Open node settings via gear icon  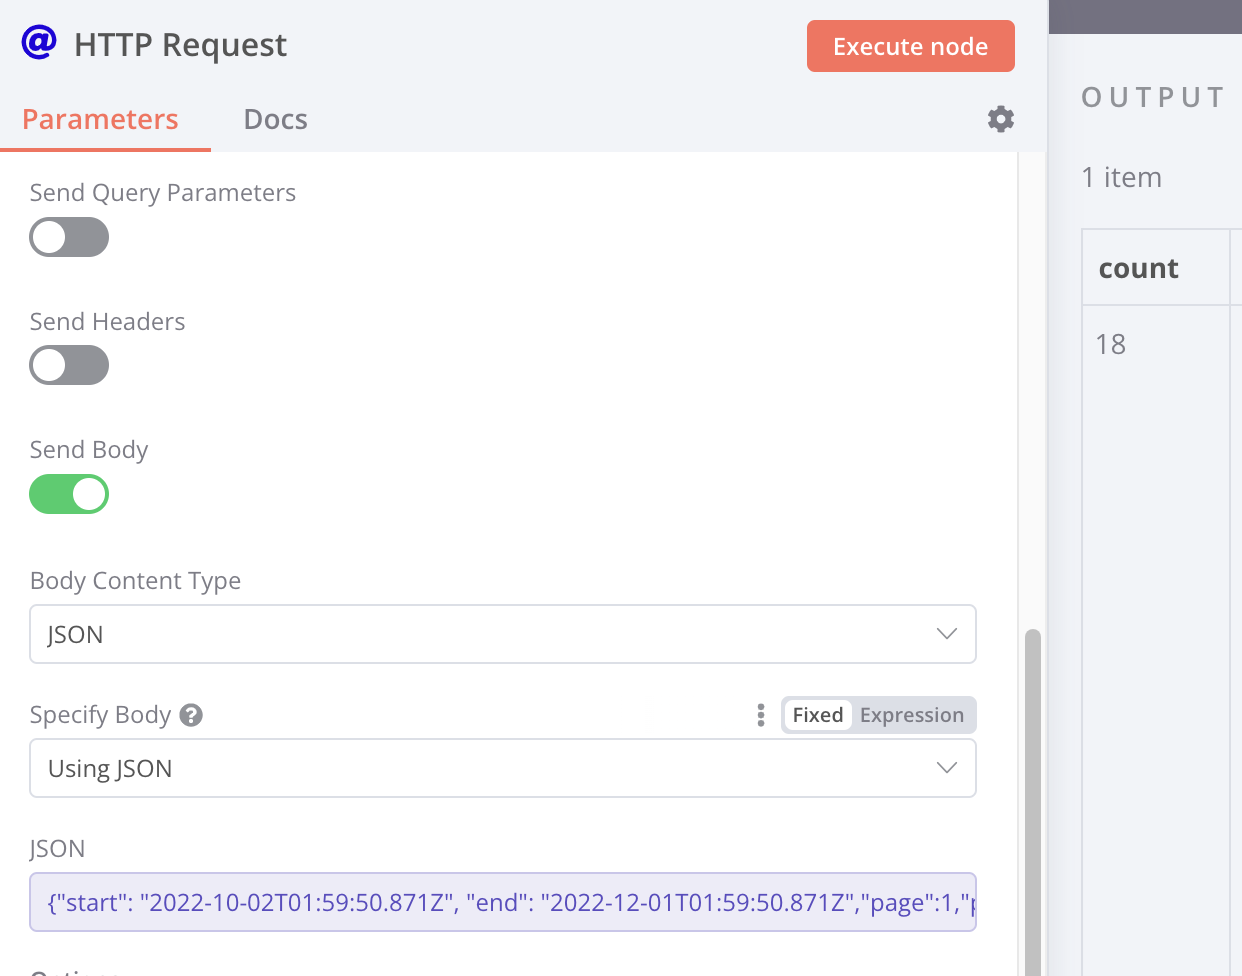(x=1000, y=119)
